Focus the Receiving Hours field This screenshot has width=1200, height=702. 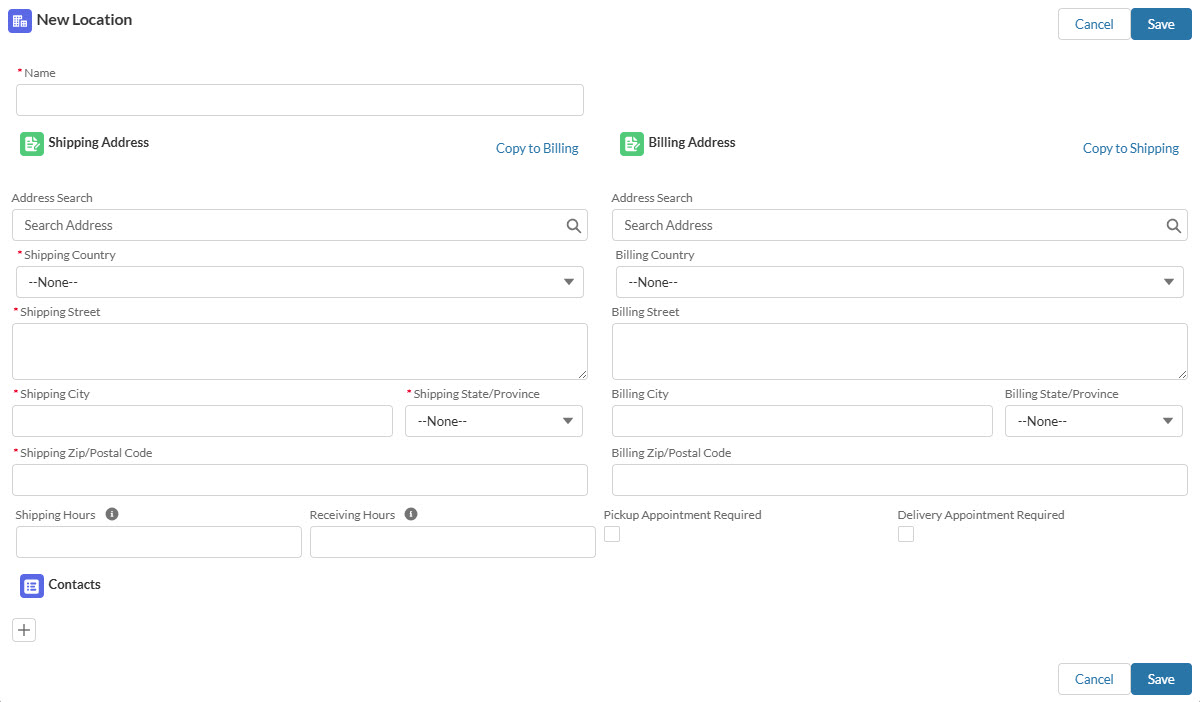coord(453,542)
